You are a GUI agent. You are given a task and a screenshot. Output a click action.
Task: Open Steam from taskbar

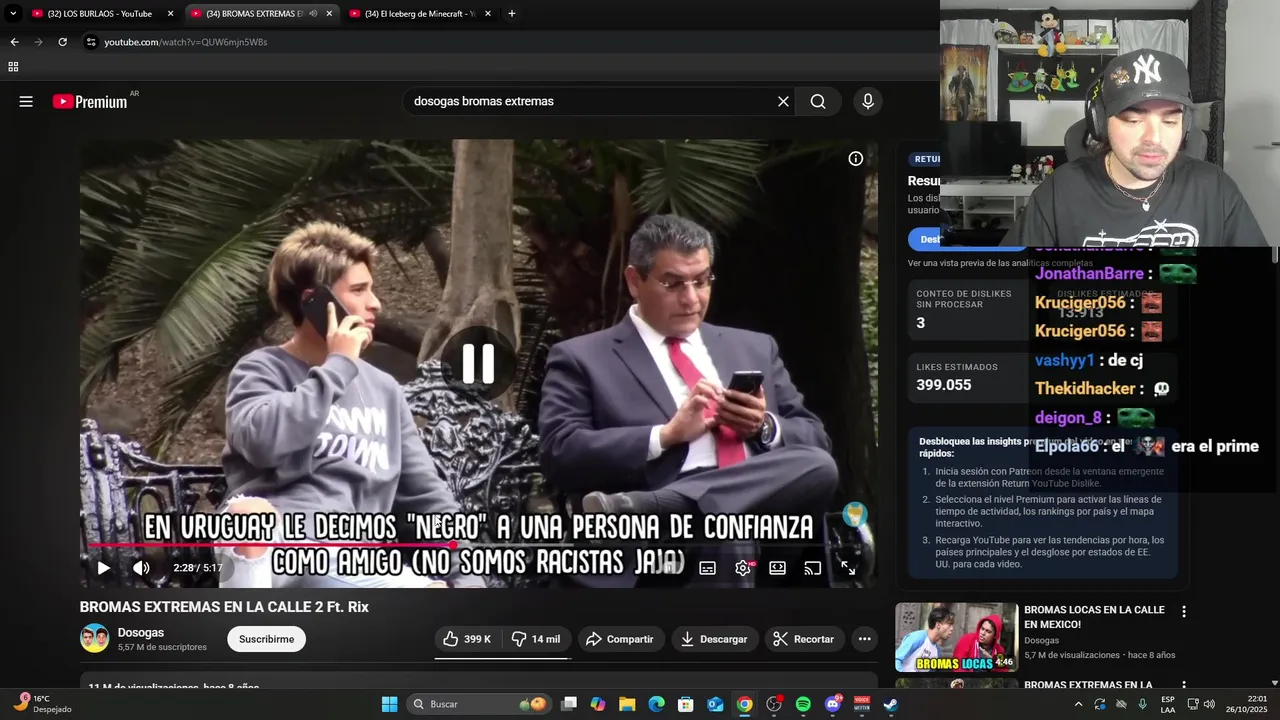tap(890, 704)
